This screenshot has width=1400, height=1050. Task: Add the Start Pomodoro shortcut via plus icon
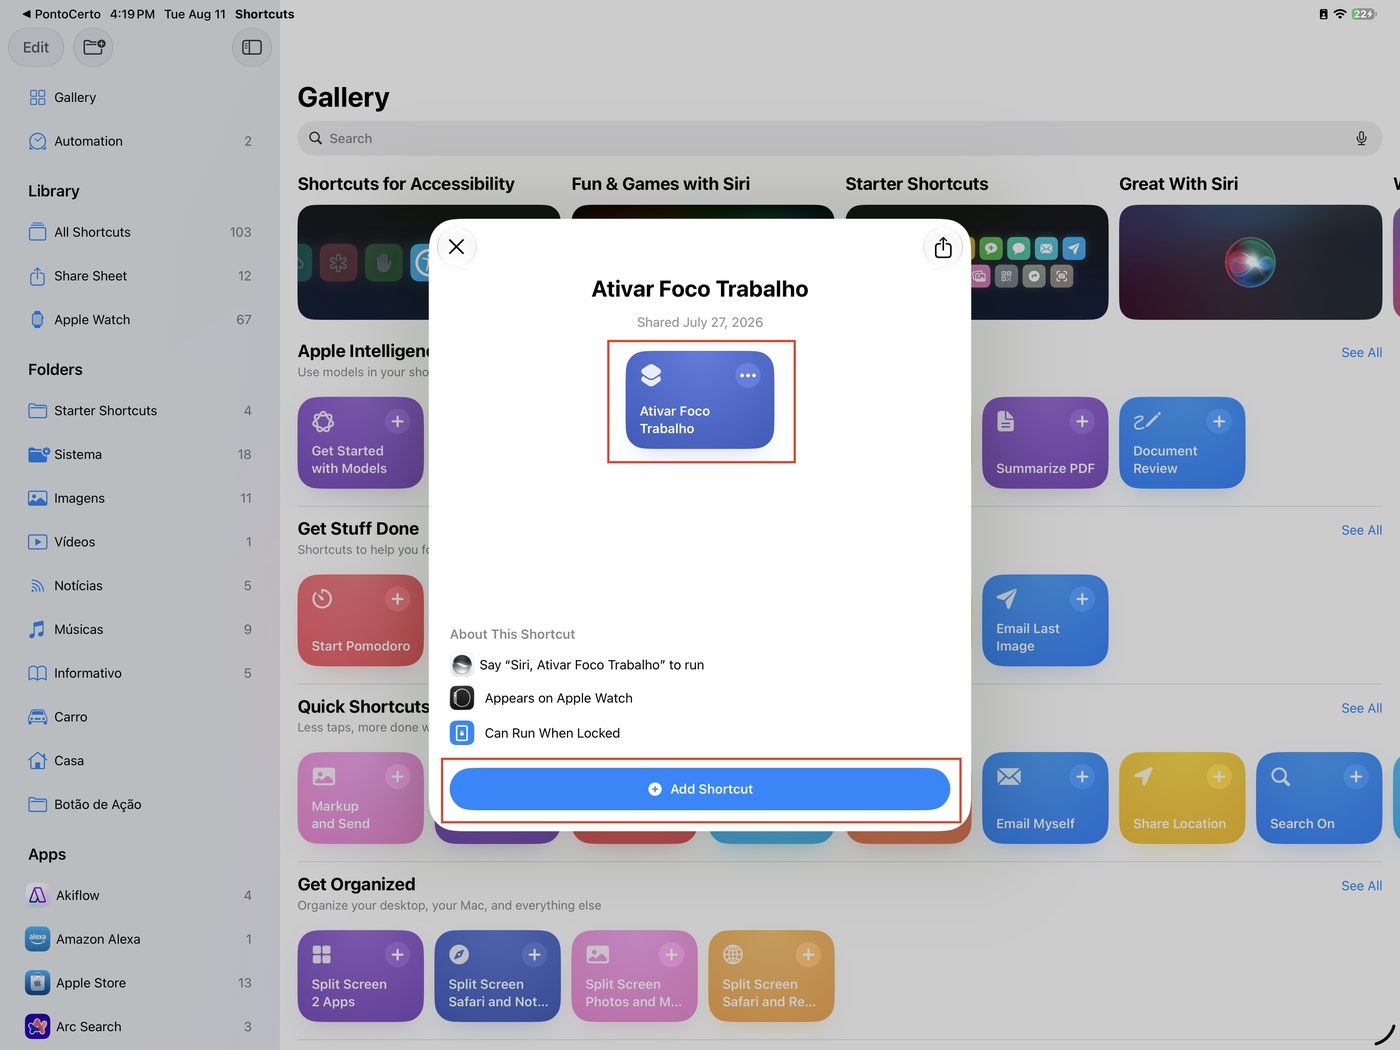pos(397,599)
